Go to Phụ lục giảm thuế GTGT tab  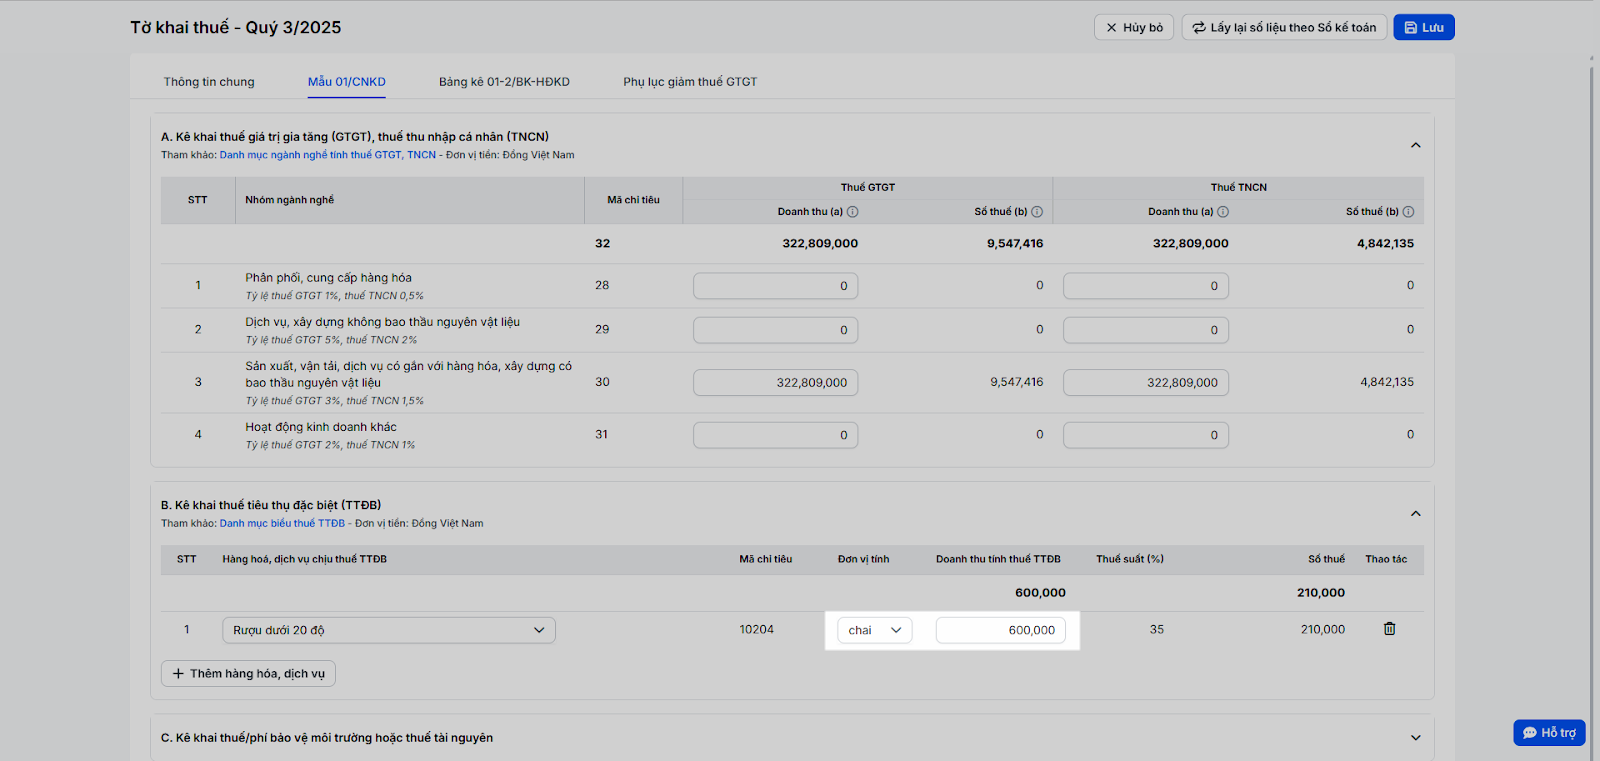[690, 82]
